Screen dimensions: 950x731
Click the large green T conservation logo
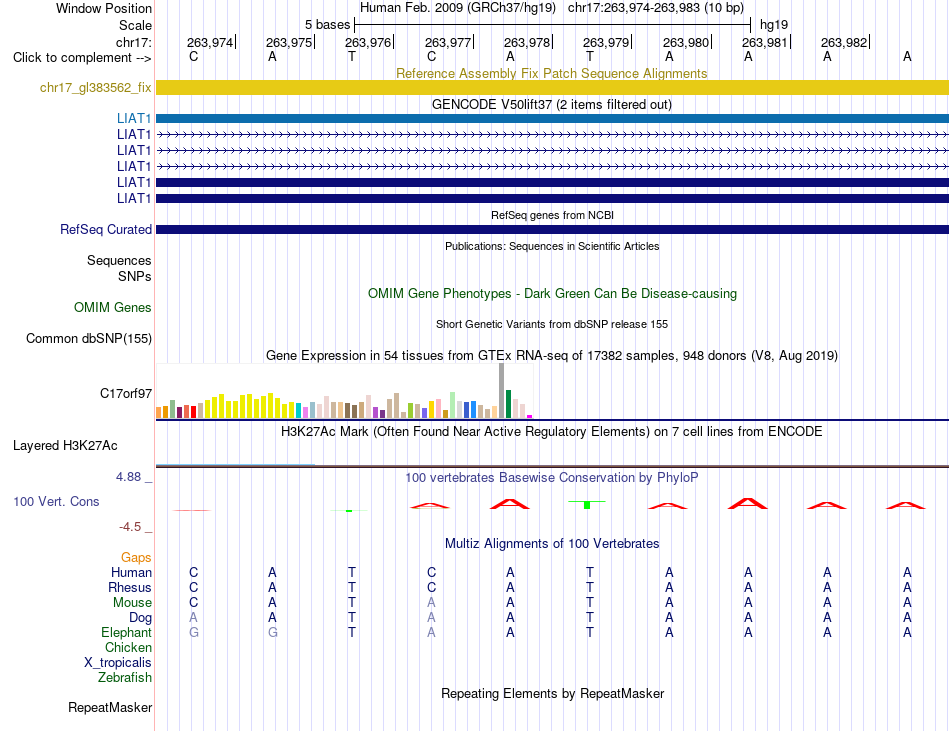coord(586,504)
